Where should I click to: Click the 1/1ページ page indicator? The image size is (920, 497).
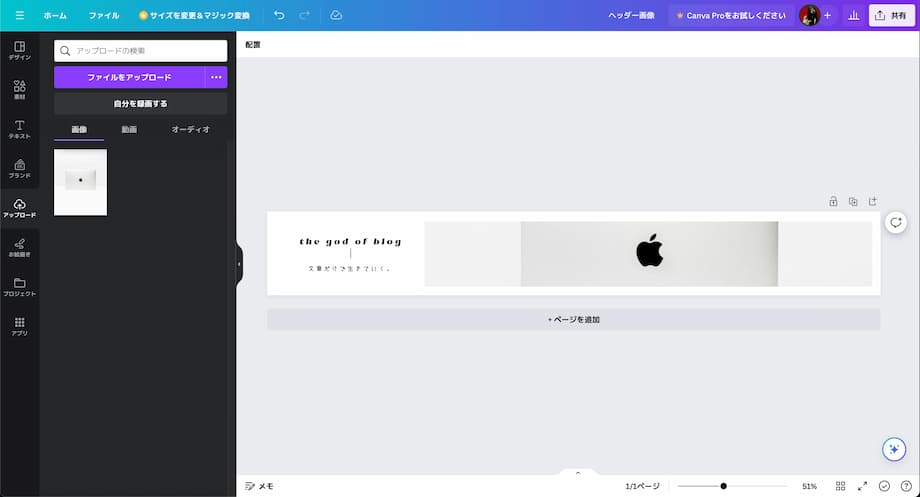(x=642, y=486)
